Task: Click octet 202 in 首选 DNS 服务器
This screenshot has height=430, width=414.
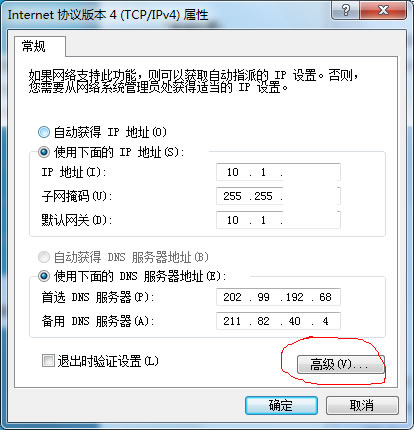Action: (232, 297)
